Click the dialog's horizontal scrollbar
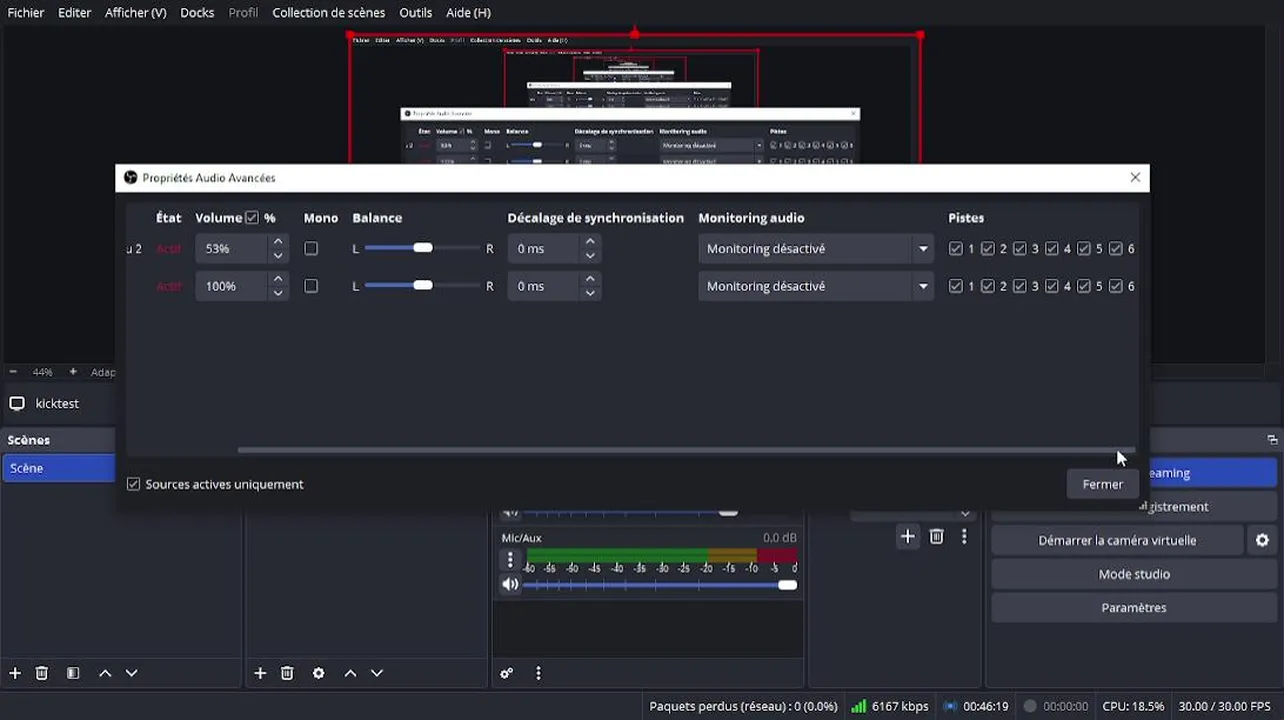The height and width of the screenshot is (720, 1284). [x=685, y=450]
